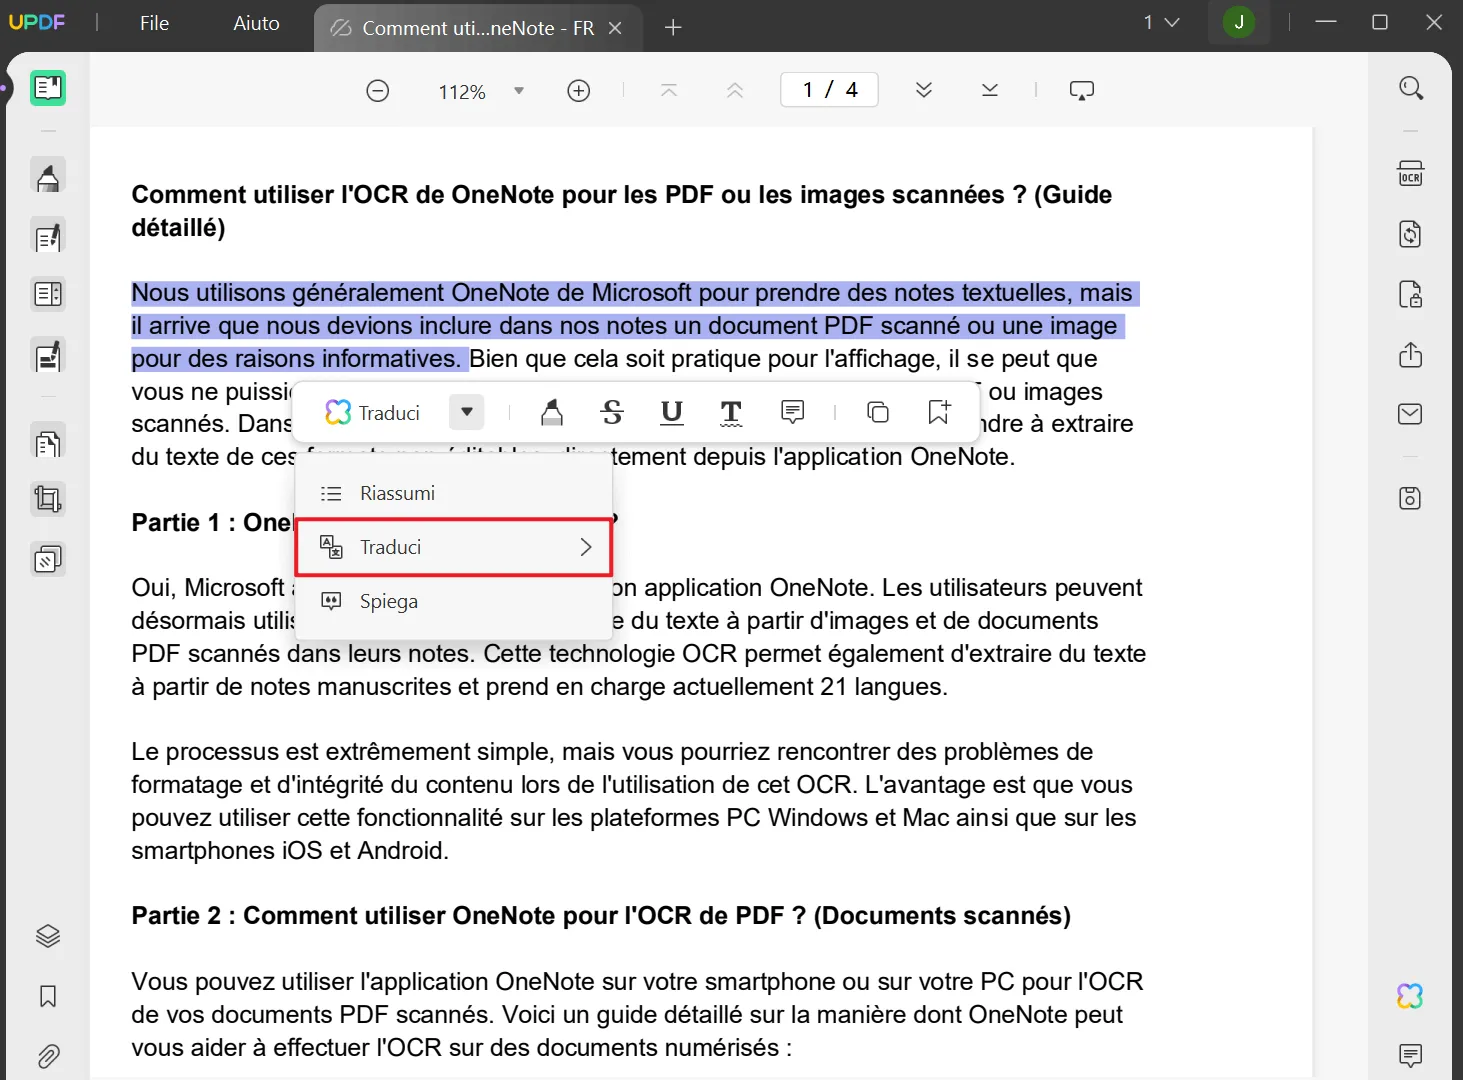Jump to the last page
Viewport: 1463px width, 1080px height.
[x=990, y=91]
